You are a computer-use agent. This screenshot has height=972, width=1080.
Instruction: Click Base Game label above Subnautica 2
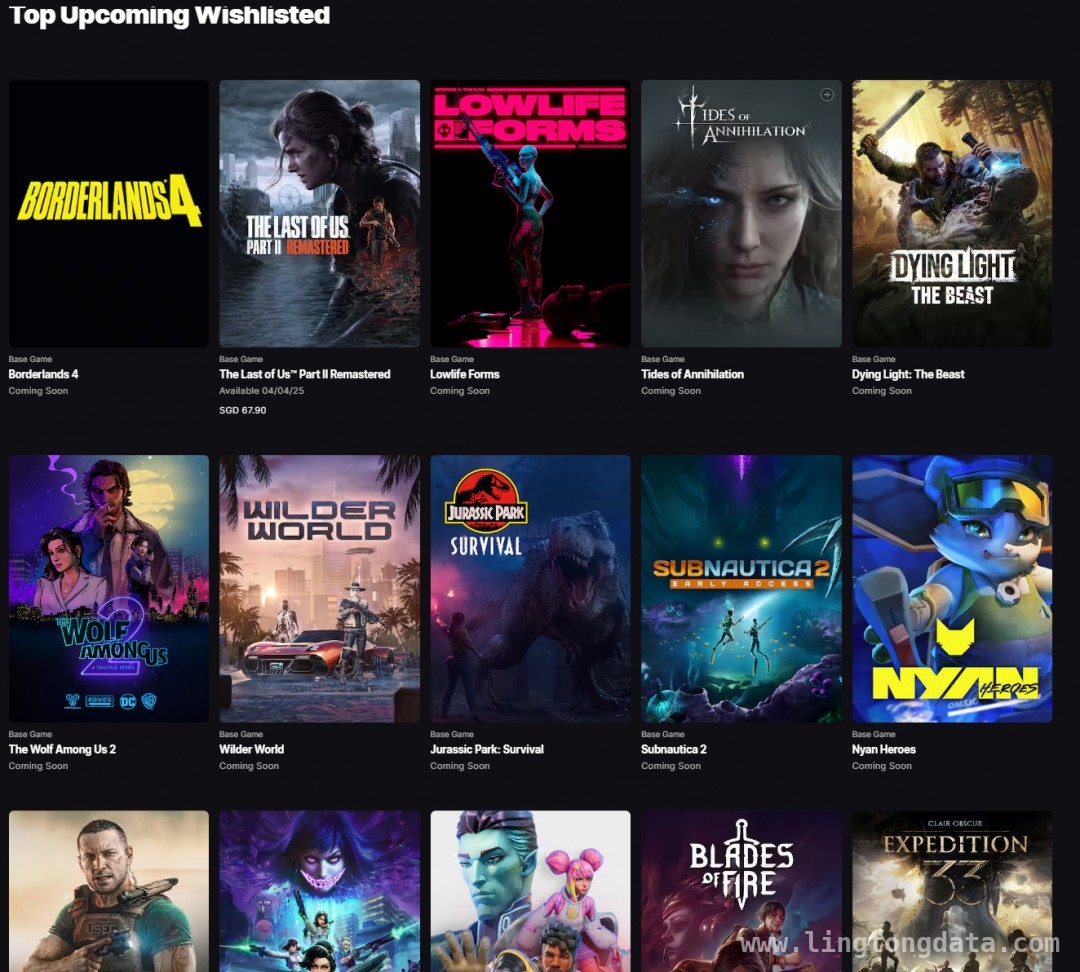tap(663, 734)
